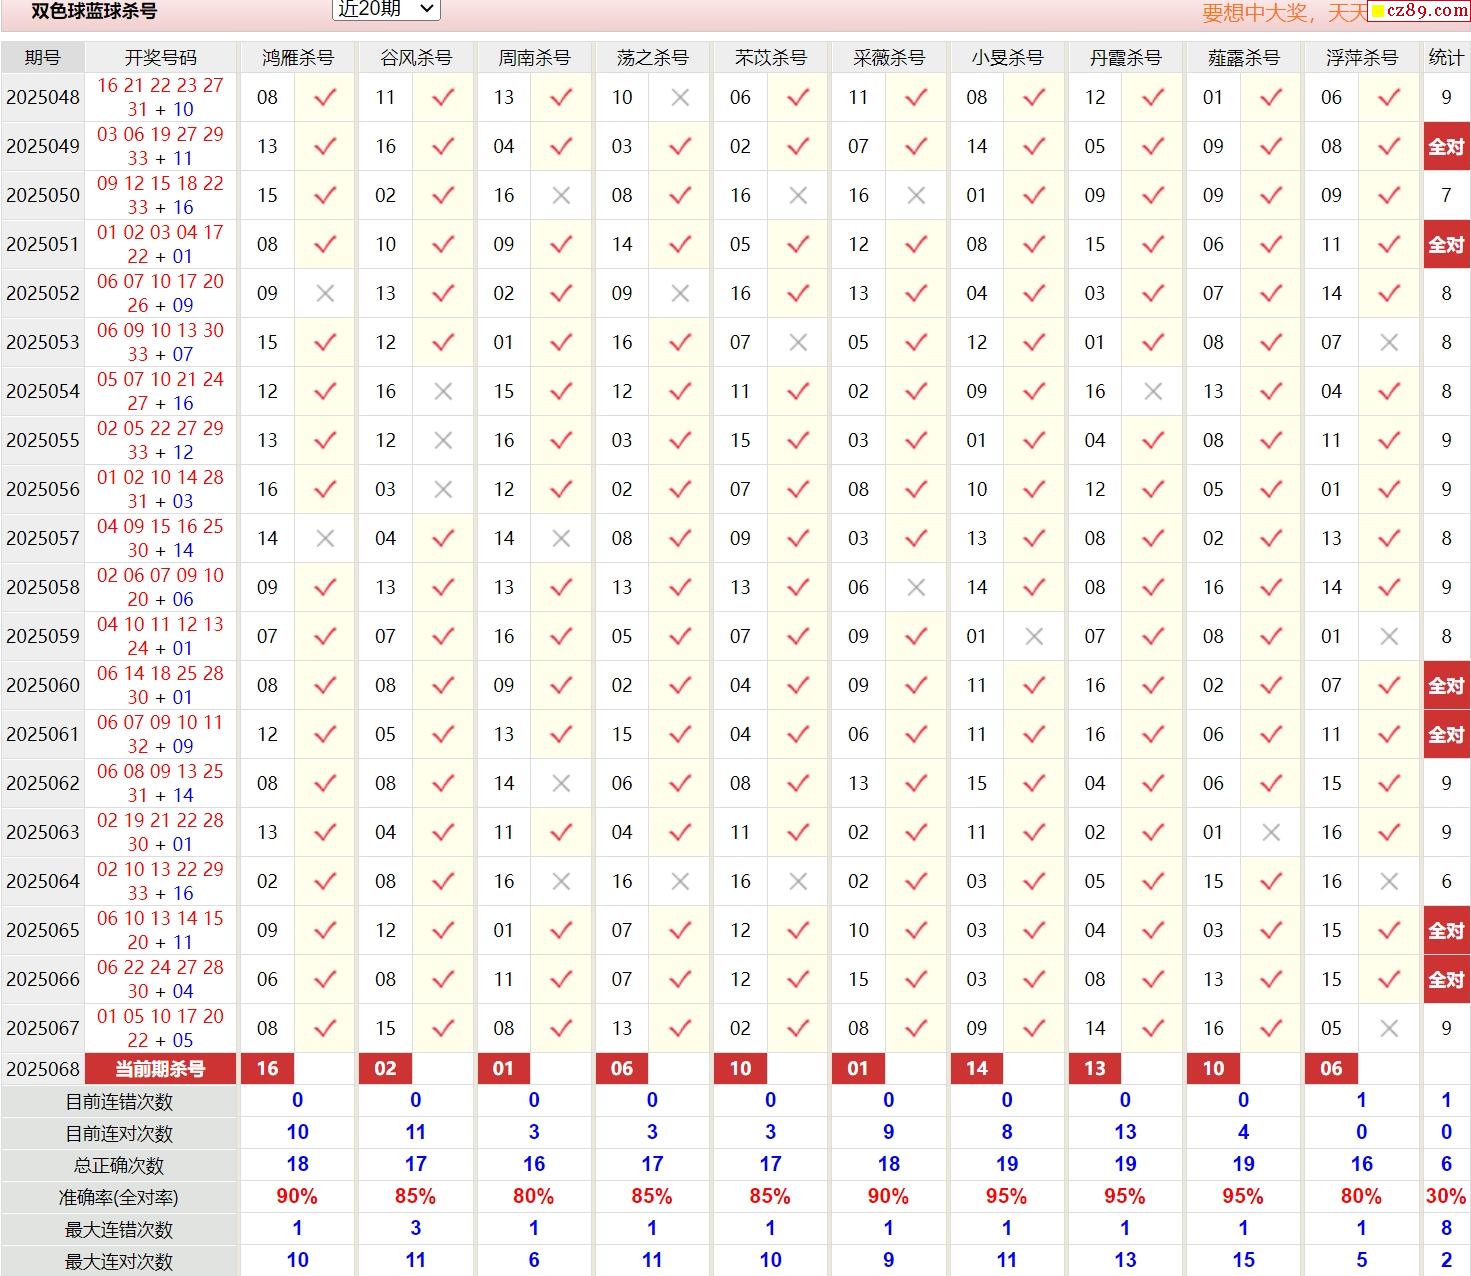1471x1276 pixels.
Task: Click current kill number 14 under 小旻杀号
Action: [x=977, y=1068]
